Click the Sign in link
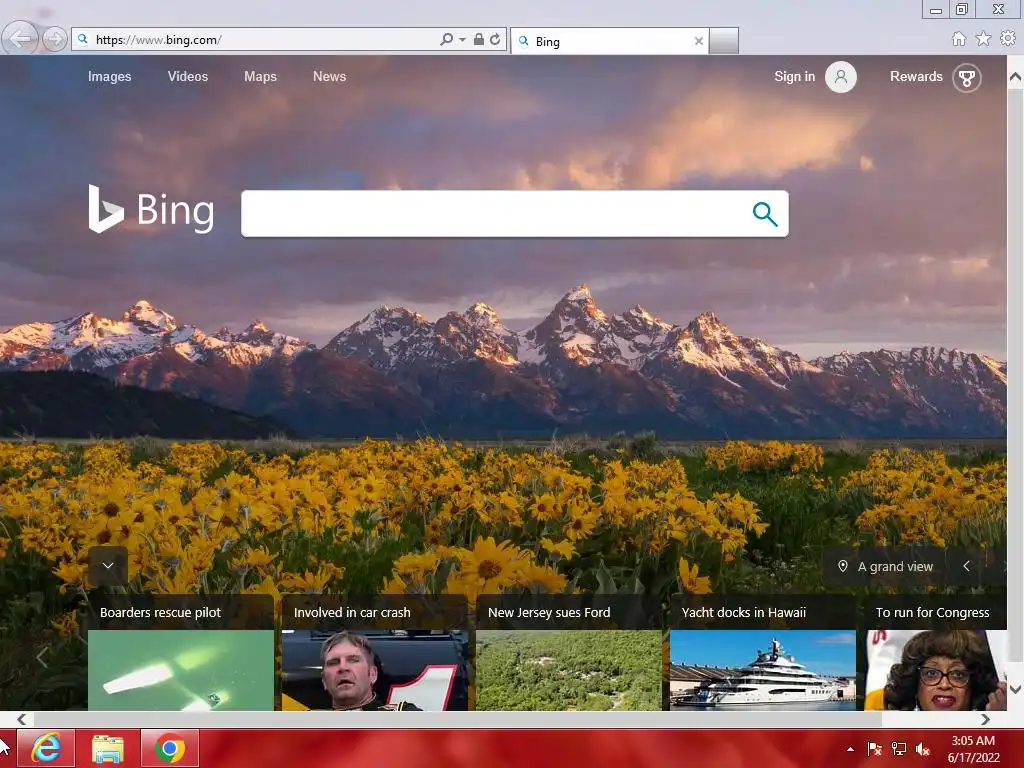The image size is (1024, 768). point(794,76)
